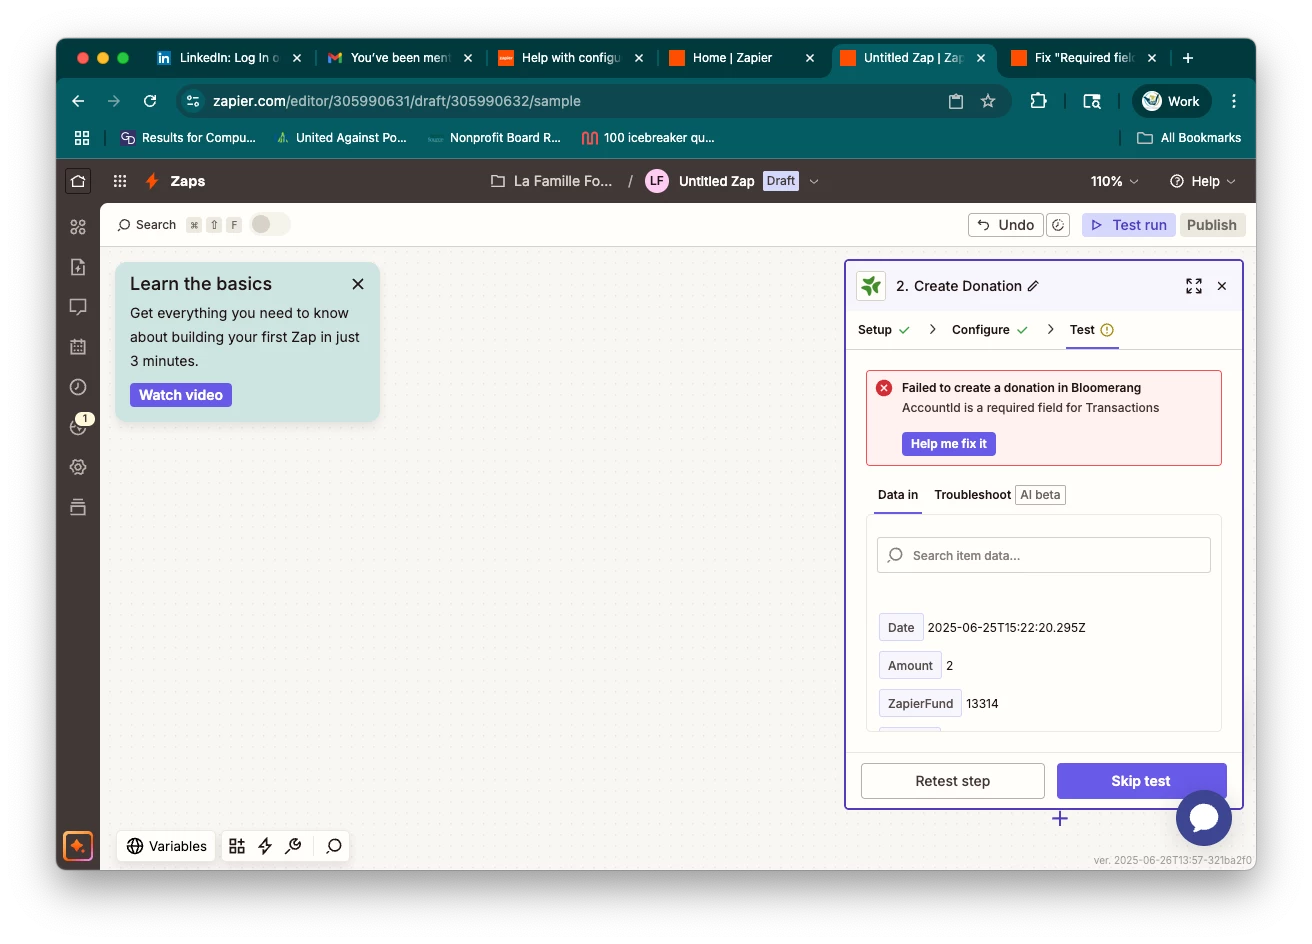Screen dimensions: 1312x944
Task: Close the Create Donation step panel
Action: (x=1222, y=286)
